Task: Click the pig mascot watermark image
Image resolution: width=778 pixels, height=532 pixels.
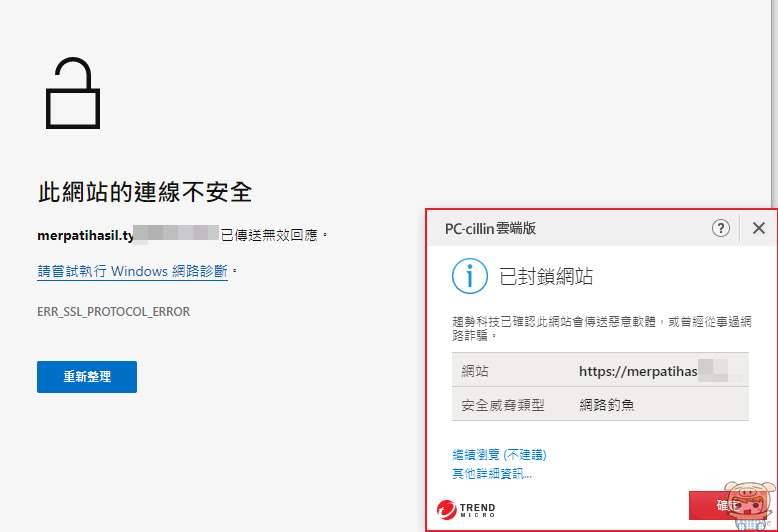Action: tap(751, 506)
